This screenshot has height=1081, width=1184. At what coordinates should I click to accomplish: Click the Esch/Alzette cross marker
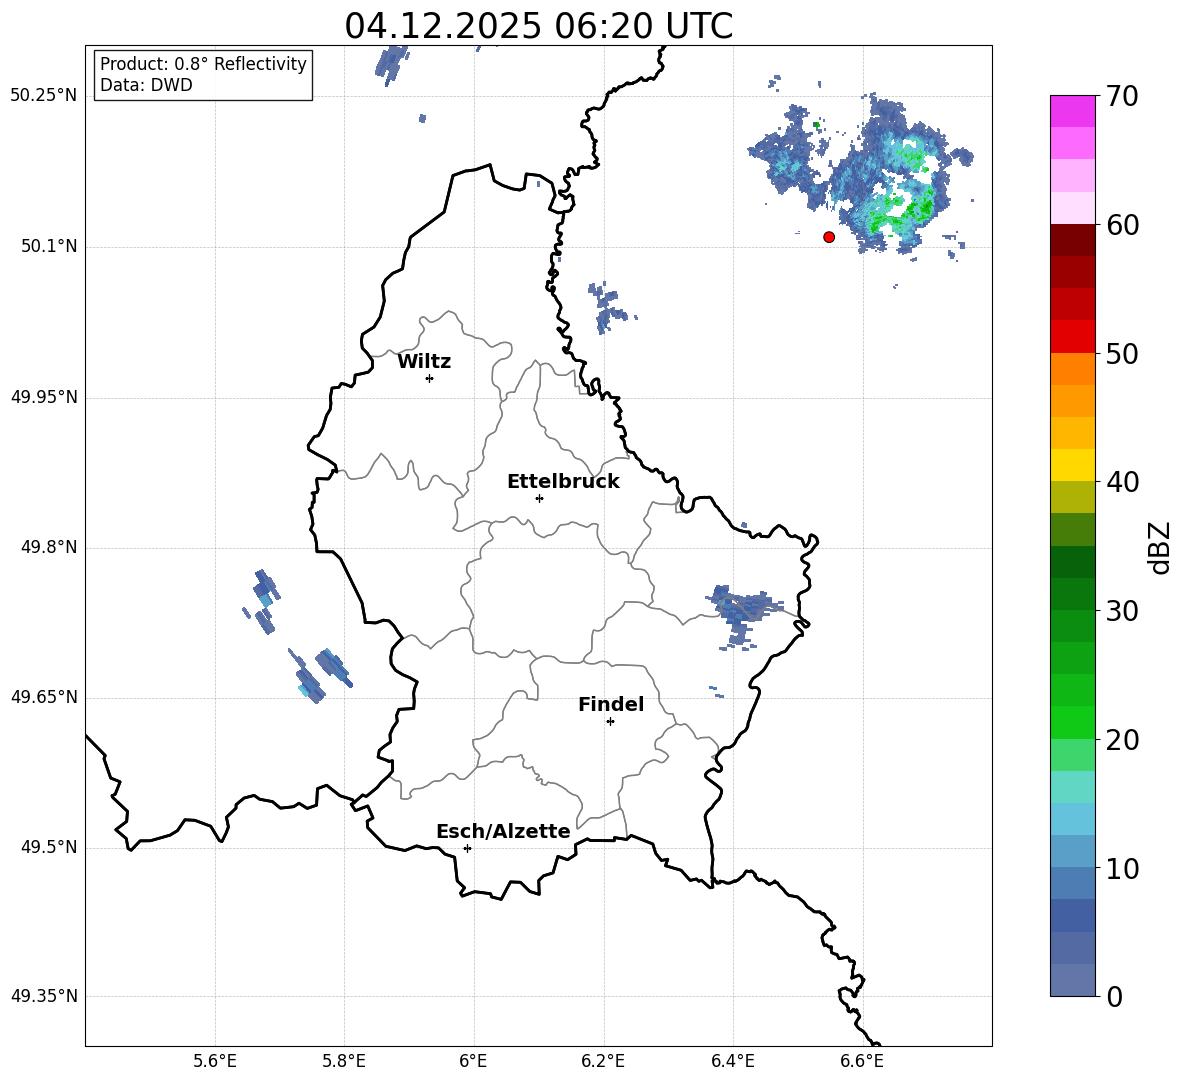pos(467,848)
